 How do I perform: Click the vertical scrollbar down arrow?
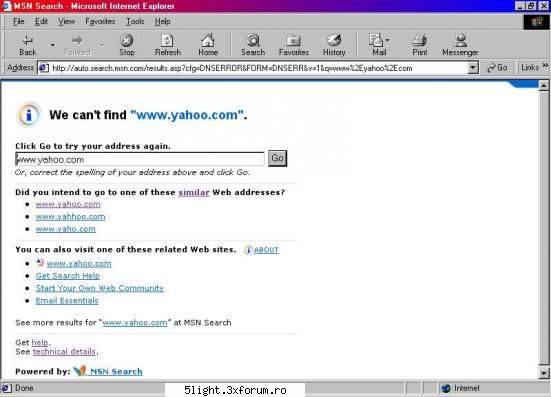(x=543, y=373)
